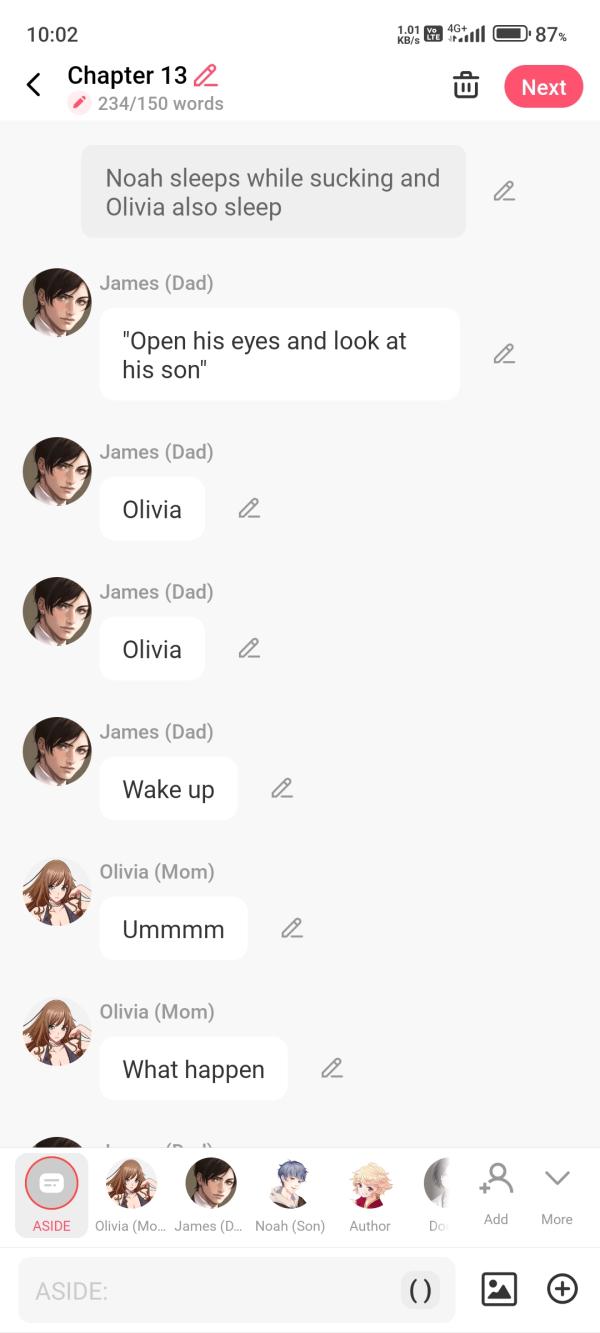The height and width of the screenshot is (1333, 600).
Task: Edit the aside about Noah sleeping
Action: pyautogui.click(x=504, y=190)
